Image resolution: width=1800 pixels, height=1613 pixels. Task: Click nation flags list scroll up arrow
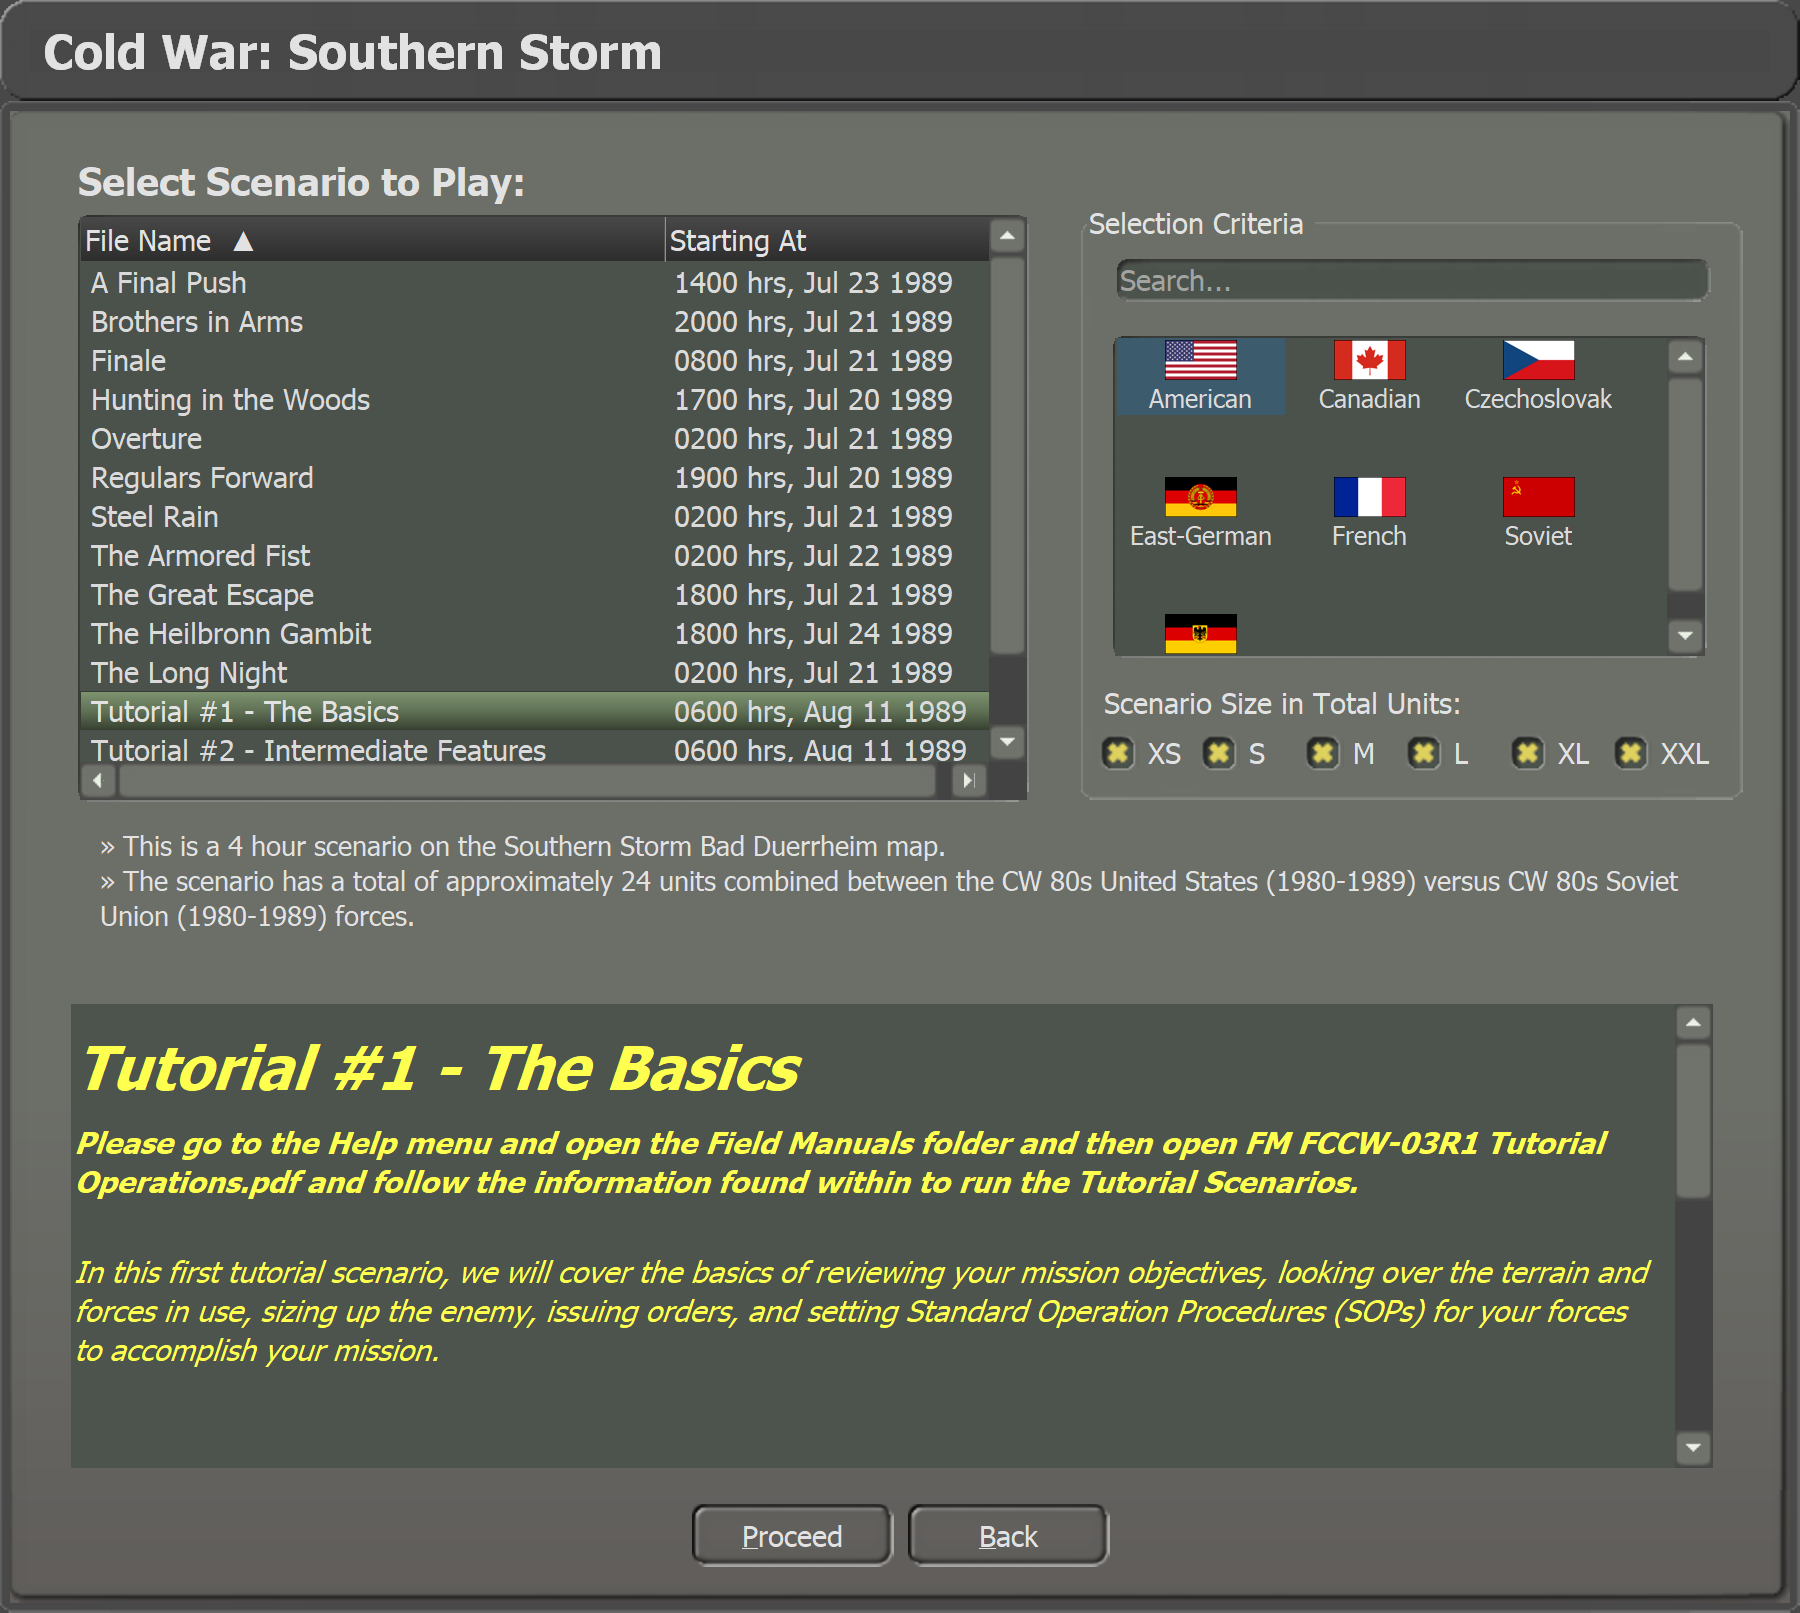pyautogui.click(x=1686, y=357)
